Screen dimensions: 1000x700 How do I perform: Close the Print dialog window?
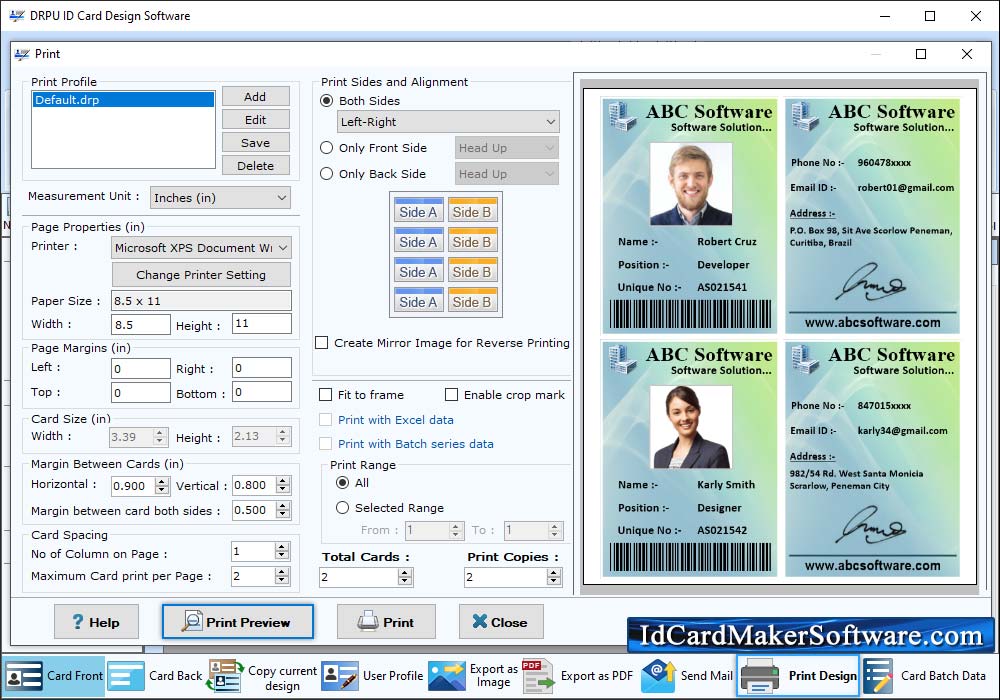pos(967,54)
